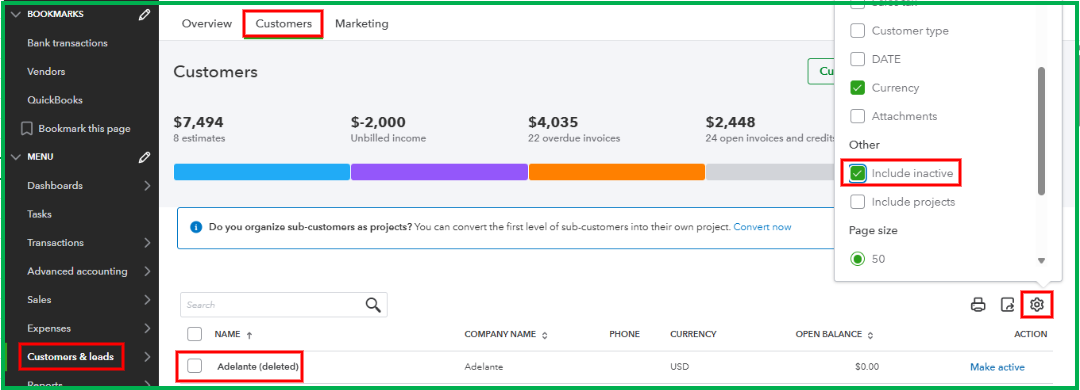The image size is (1080, 390).
Task: Expand the Sales submenu arrow
Action: [x=147, y=300]
